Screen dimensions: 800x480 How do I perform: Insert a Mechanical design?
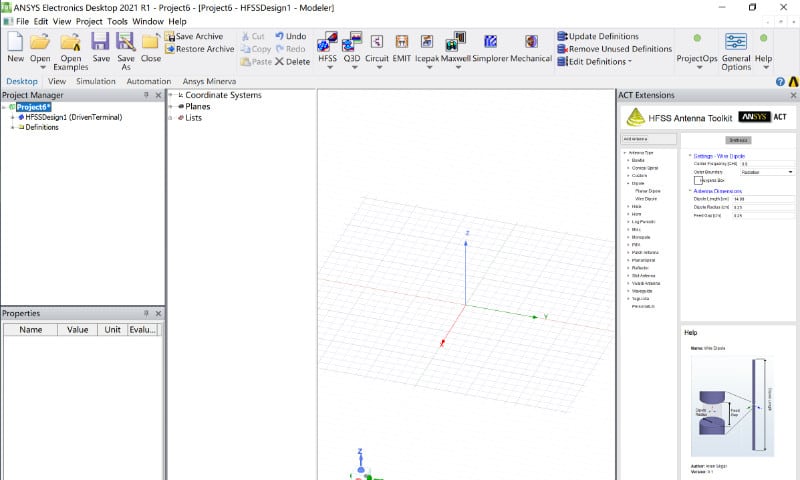tap(531, 42)
